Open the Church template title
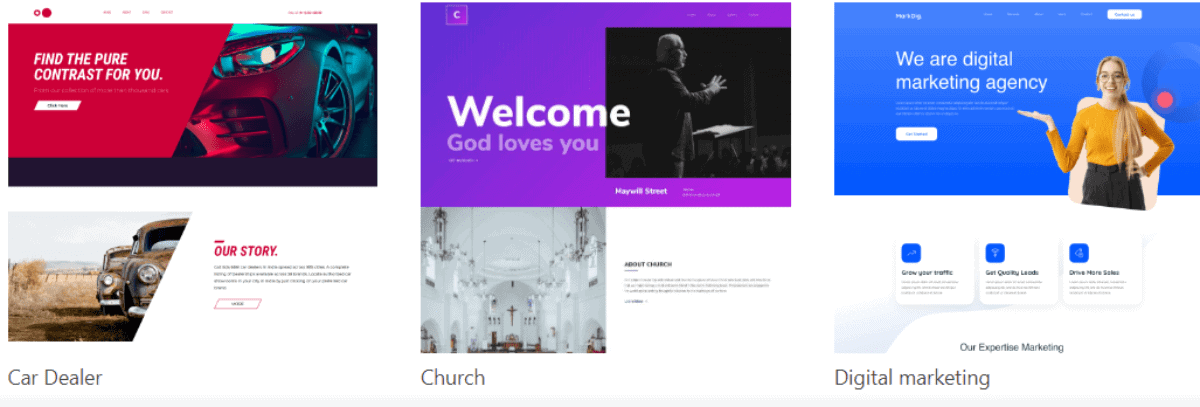Screen dimensions: 1200x407 tap(453, 378)
